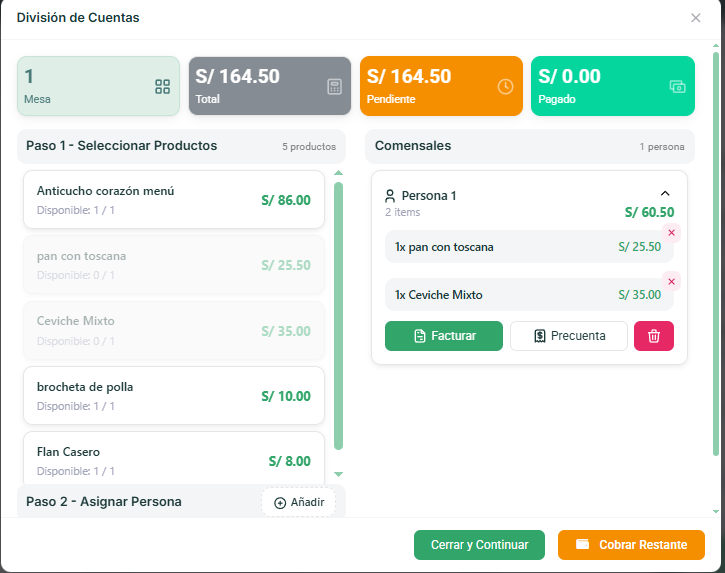Click dialog scrollbar down arrow
725x573 pixels.
716,511
